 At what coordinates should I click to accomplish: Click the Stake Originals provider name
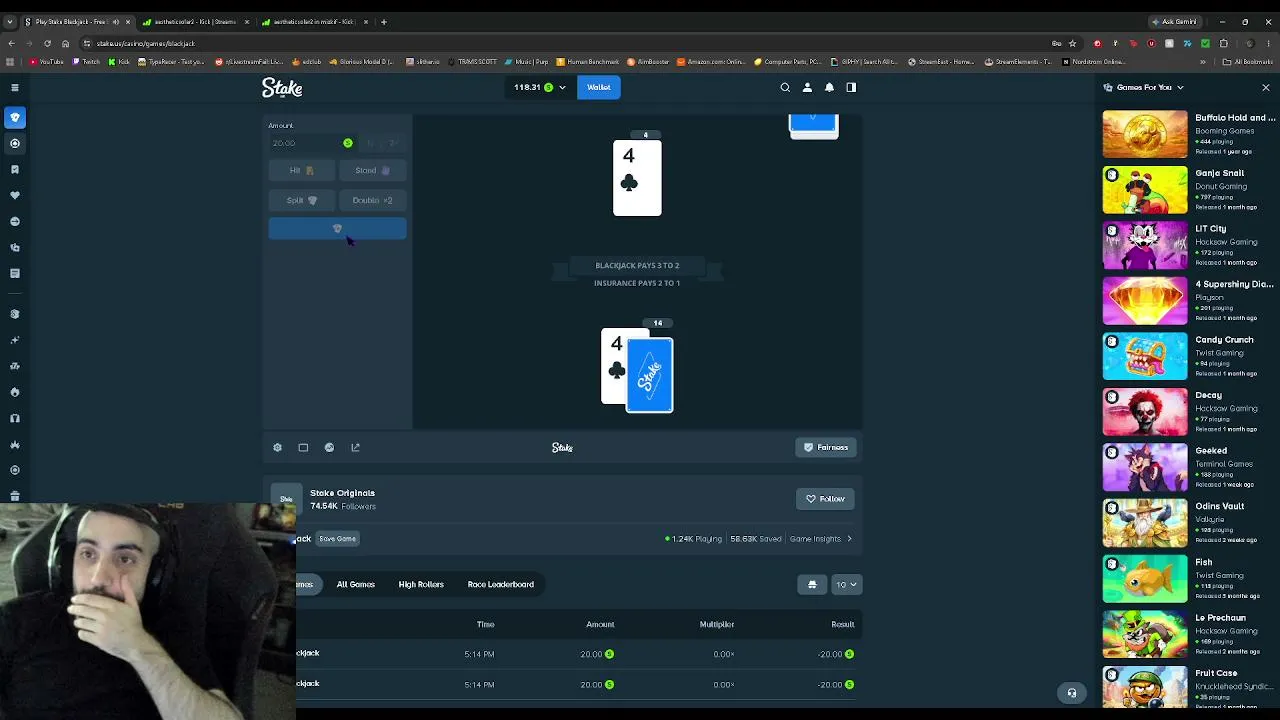click(342, 493)
